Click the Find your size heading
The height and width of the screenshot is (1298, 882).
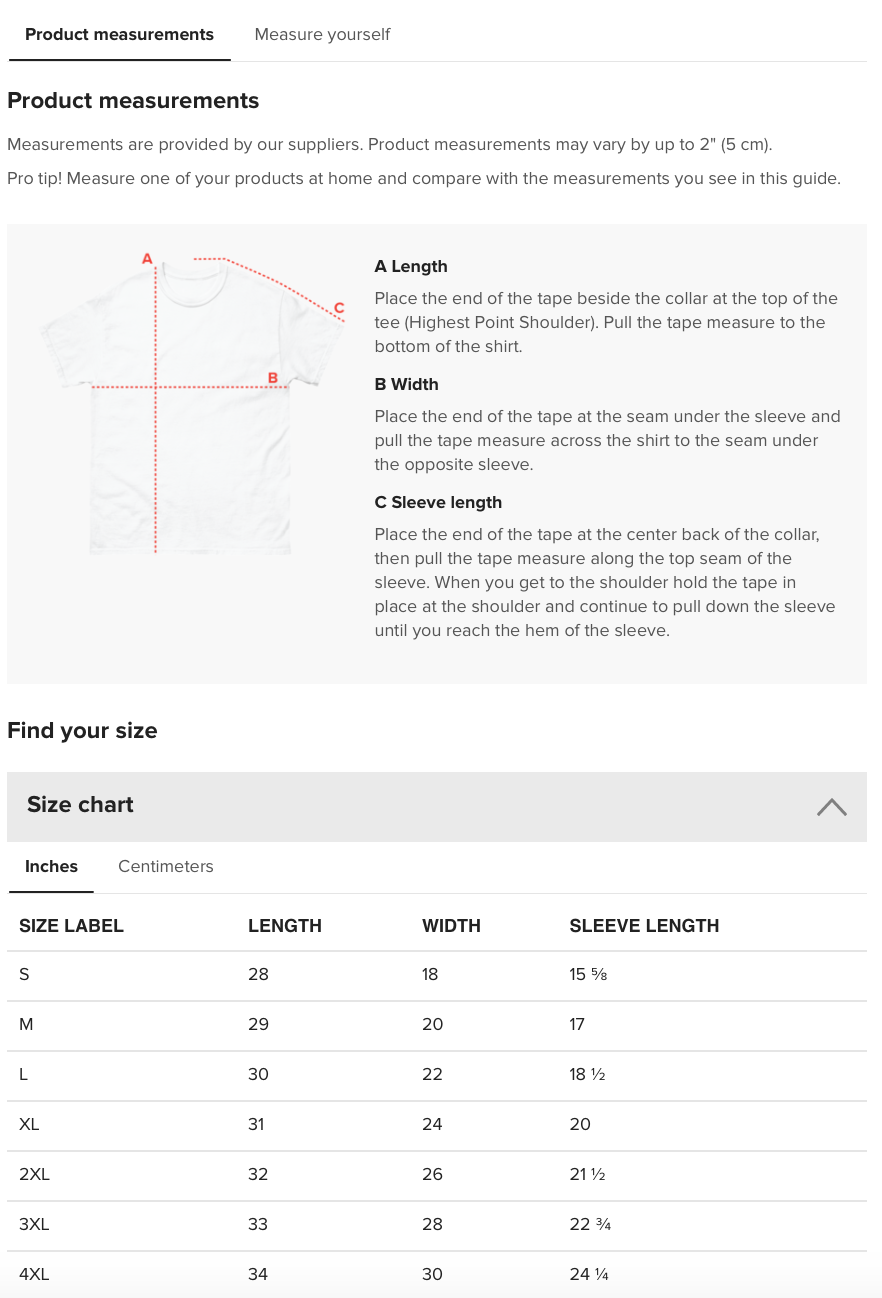[82, 731]
